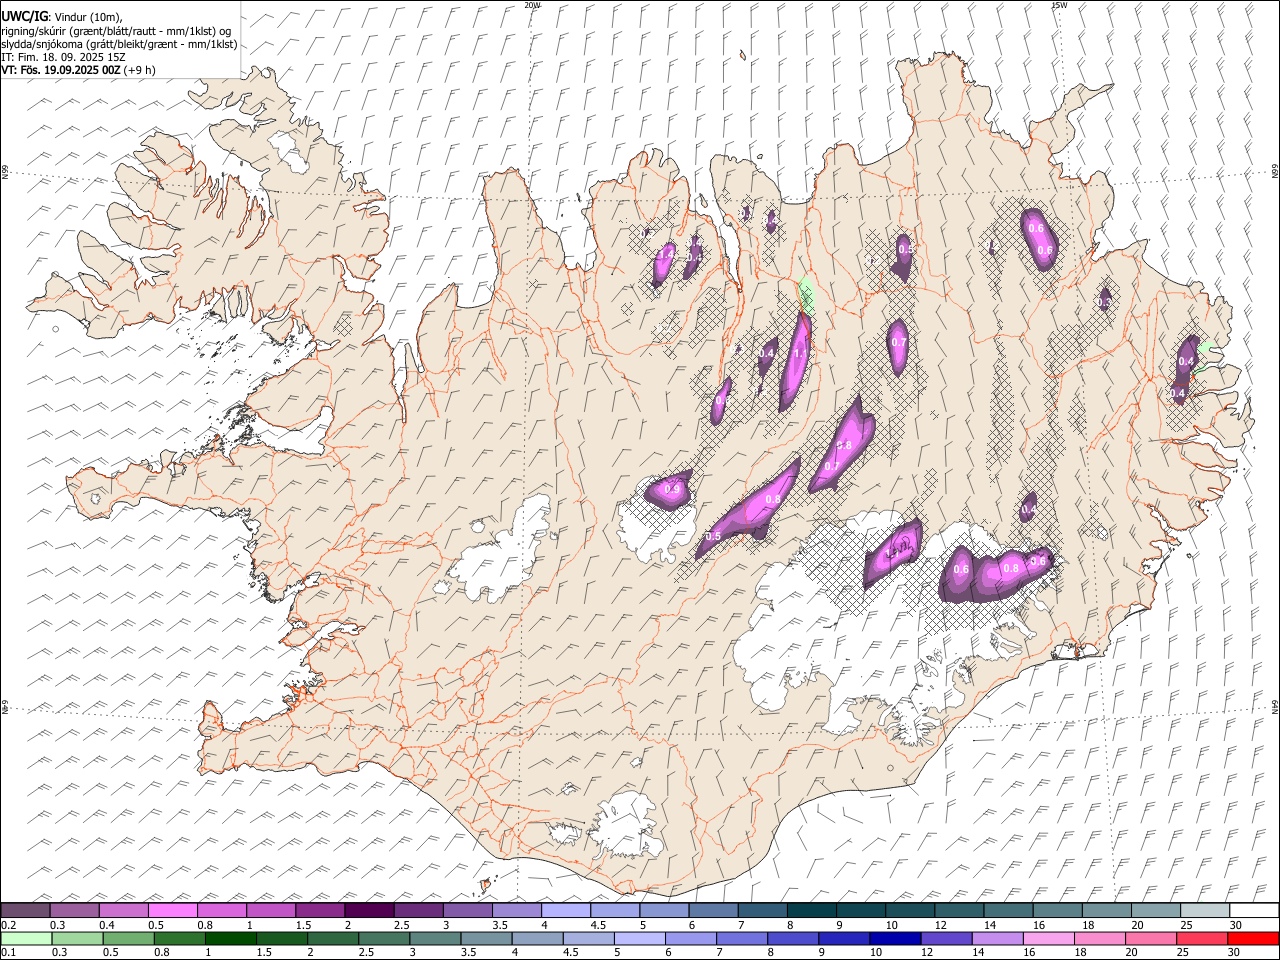This screenshot has height=960, width=1280.
Task: Click the 1.1 value on the long magenta band
Action: tap(800, 353)
